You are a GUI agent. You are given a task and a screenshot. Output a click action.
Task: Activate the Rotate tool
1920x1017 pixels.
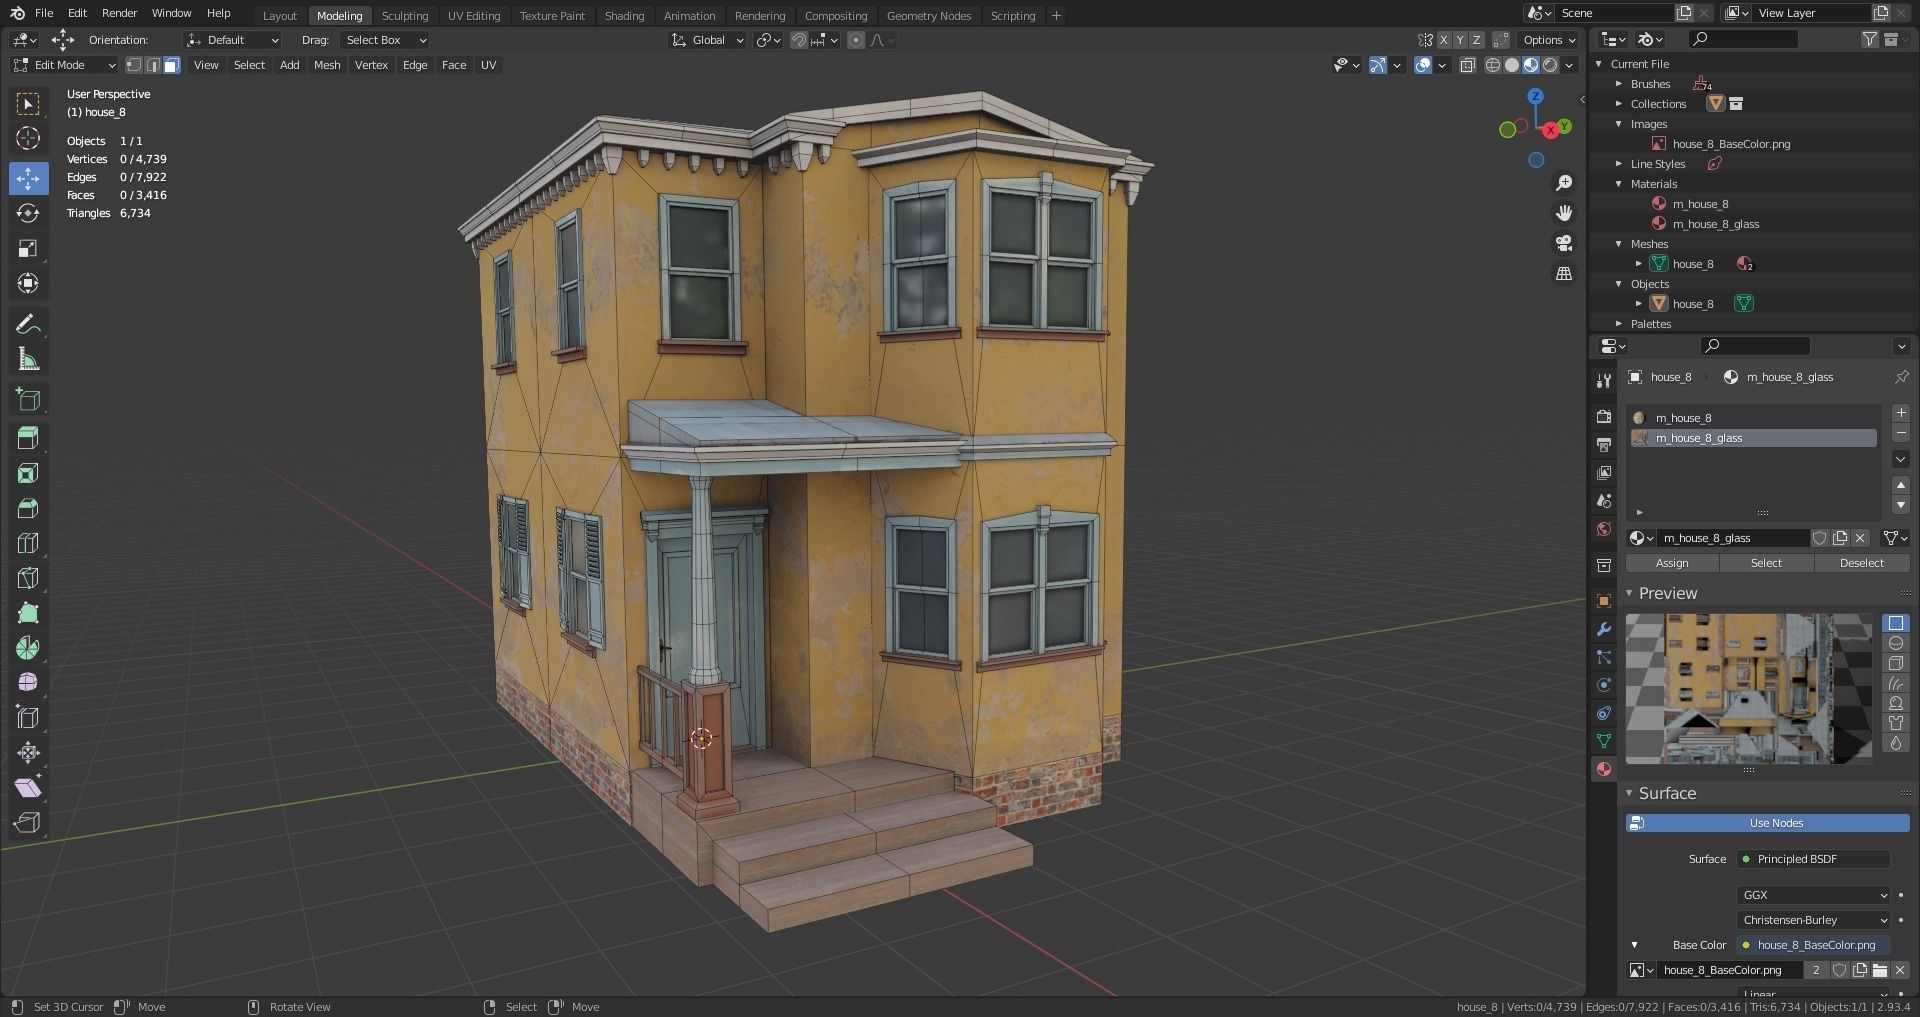click(x=28, y=213)
